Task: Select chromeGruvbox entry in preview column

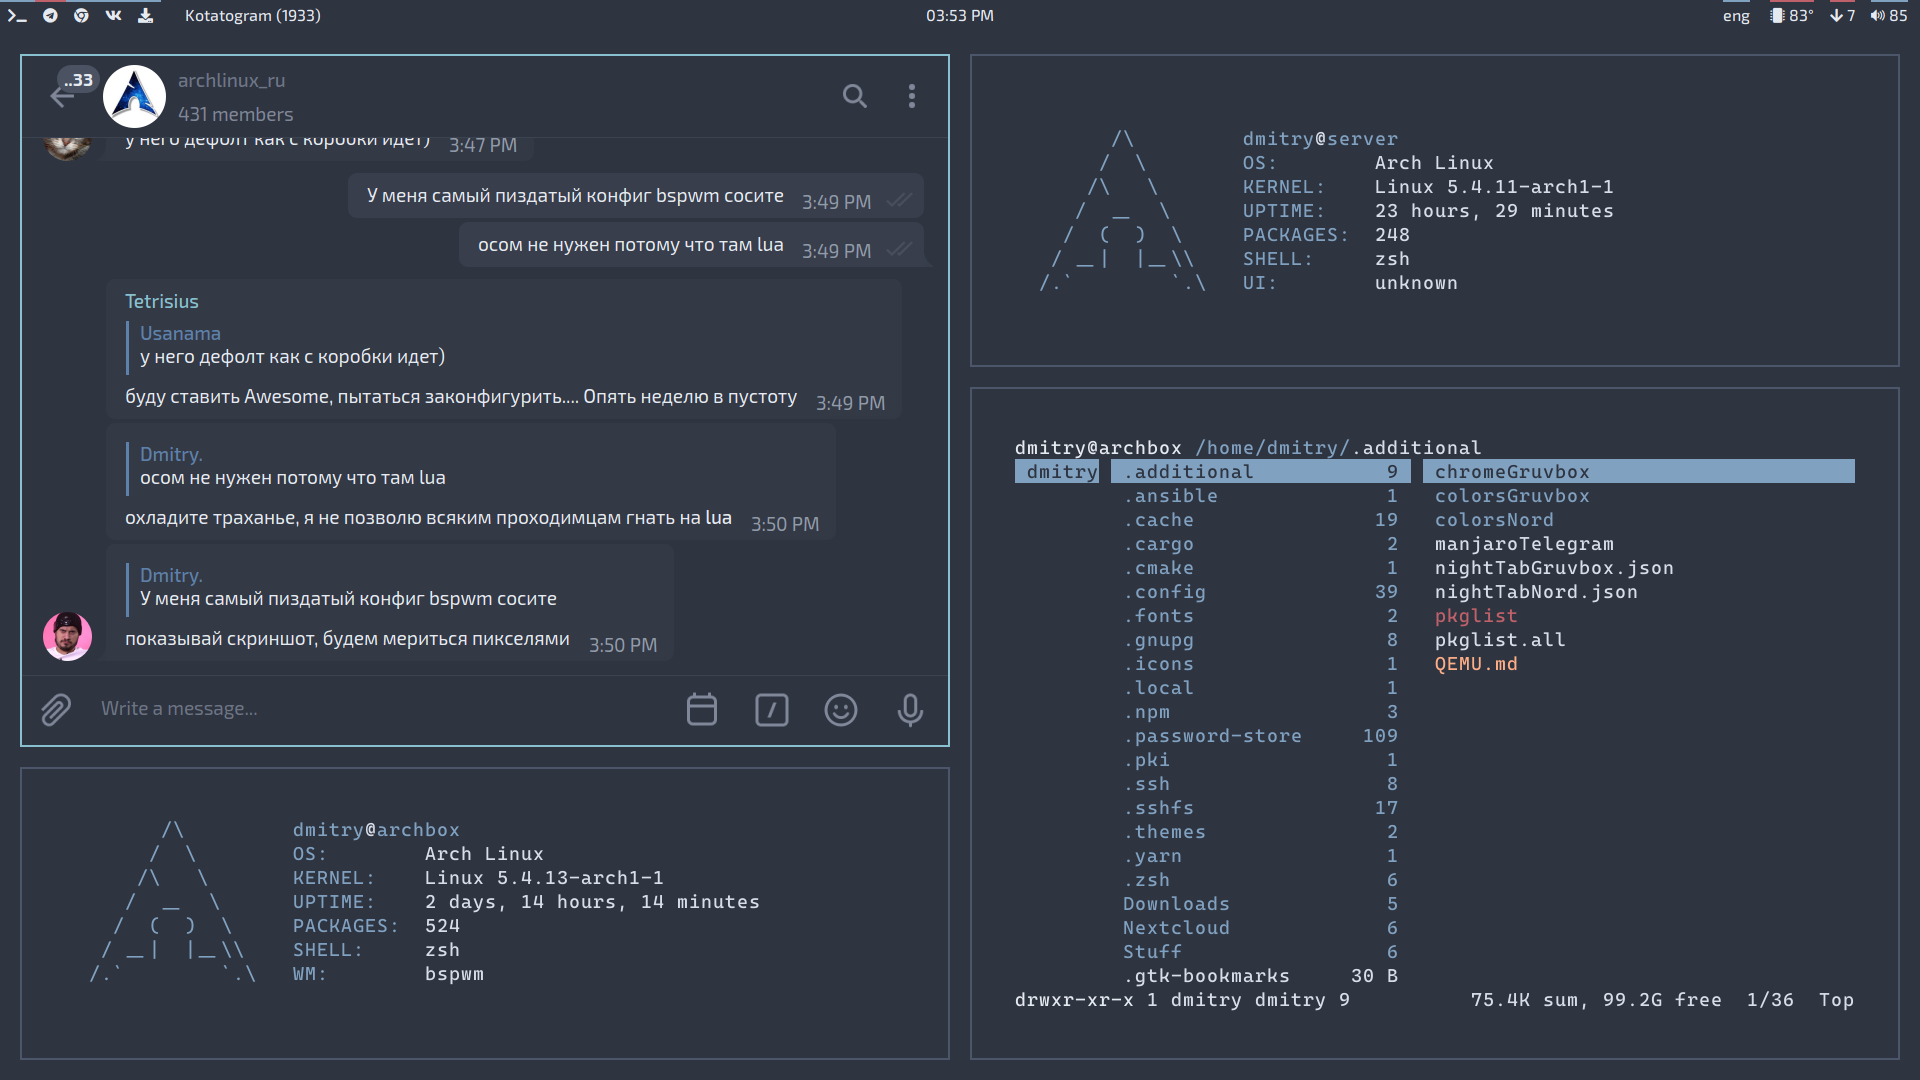Action: point(1638,472)
